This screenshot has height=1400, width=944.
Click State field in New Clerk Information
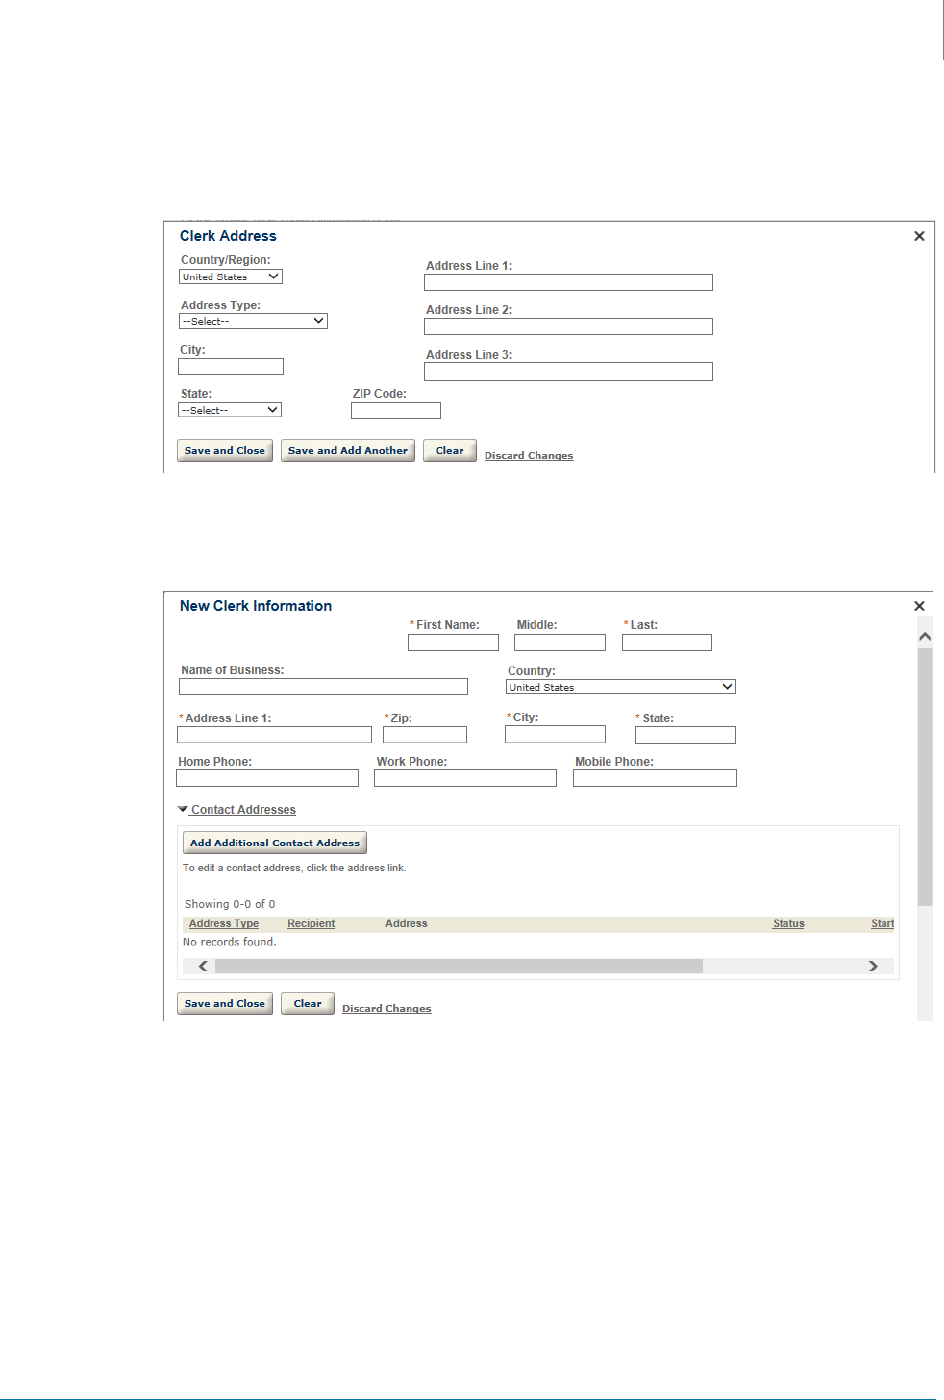685,735
